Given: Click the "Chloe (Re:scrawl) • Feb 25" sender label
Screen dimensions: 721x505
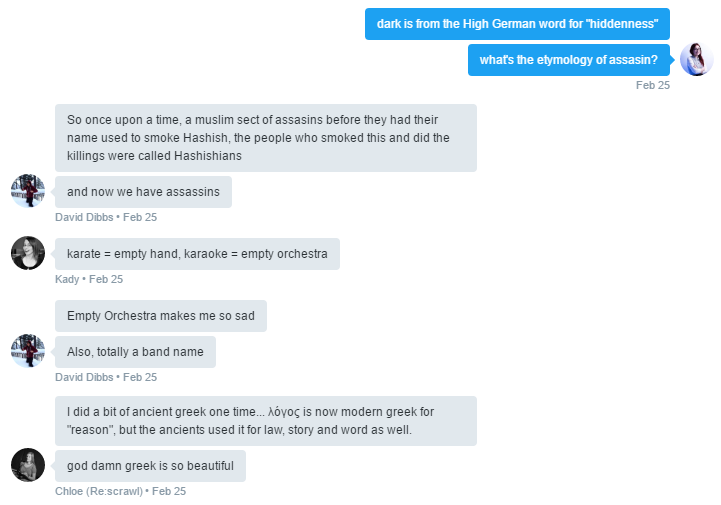Looking at the screenshot, I should (120, 491).
